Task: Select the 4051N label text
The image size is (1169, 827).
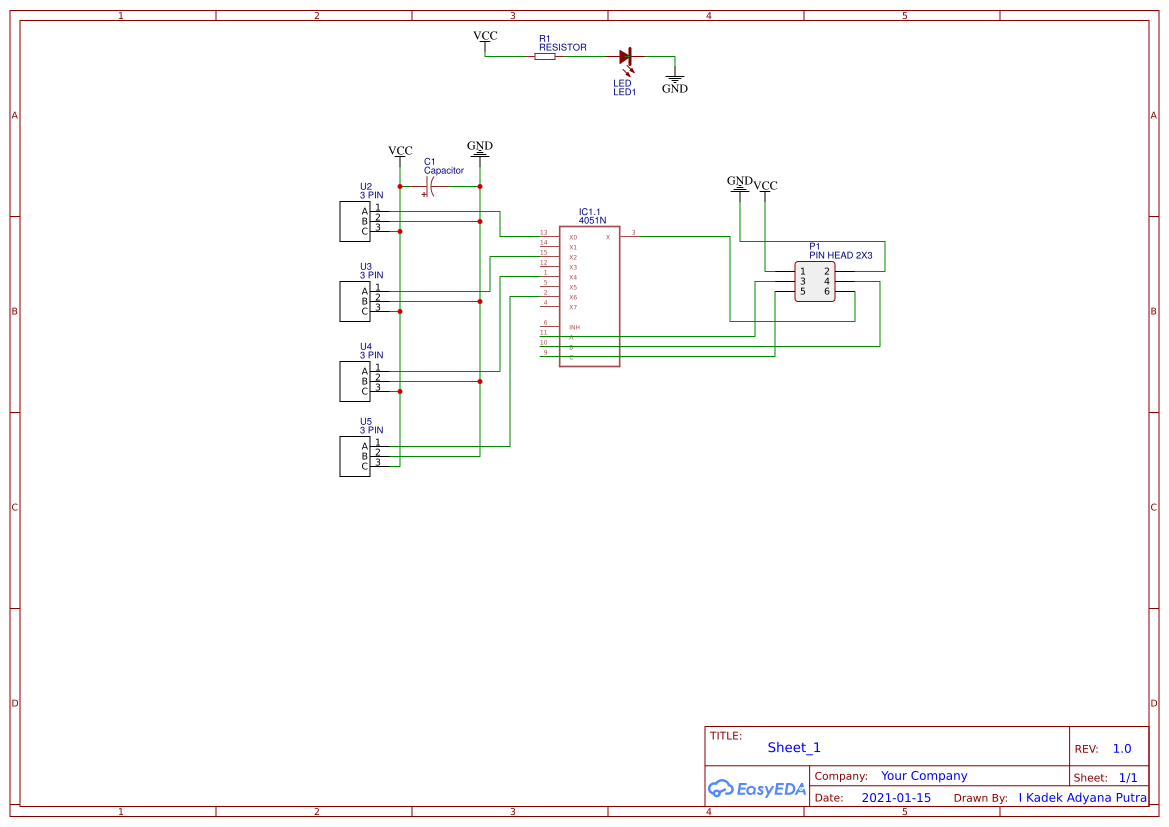Action: (592, 219)
